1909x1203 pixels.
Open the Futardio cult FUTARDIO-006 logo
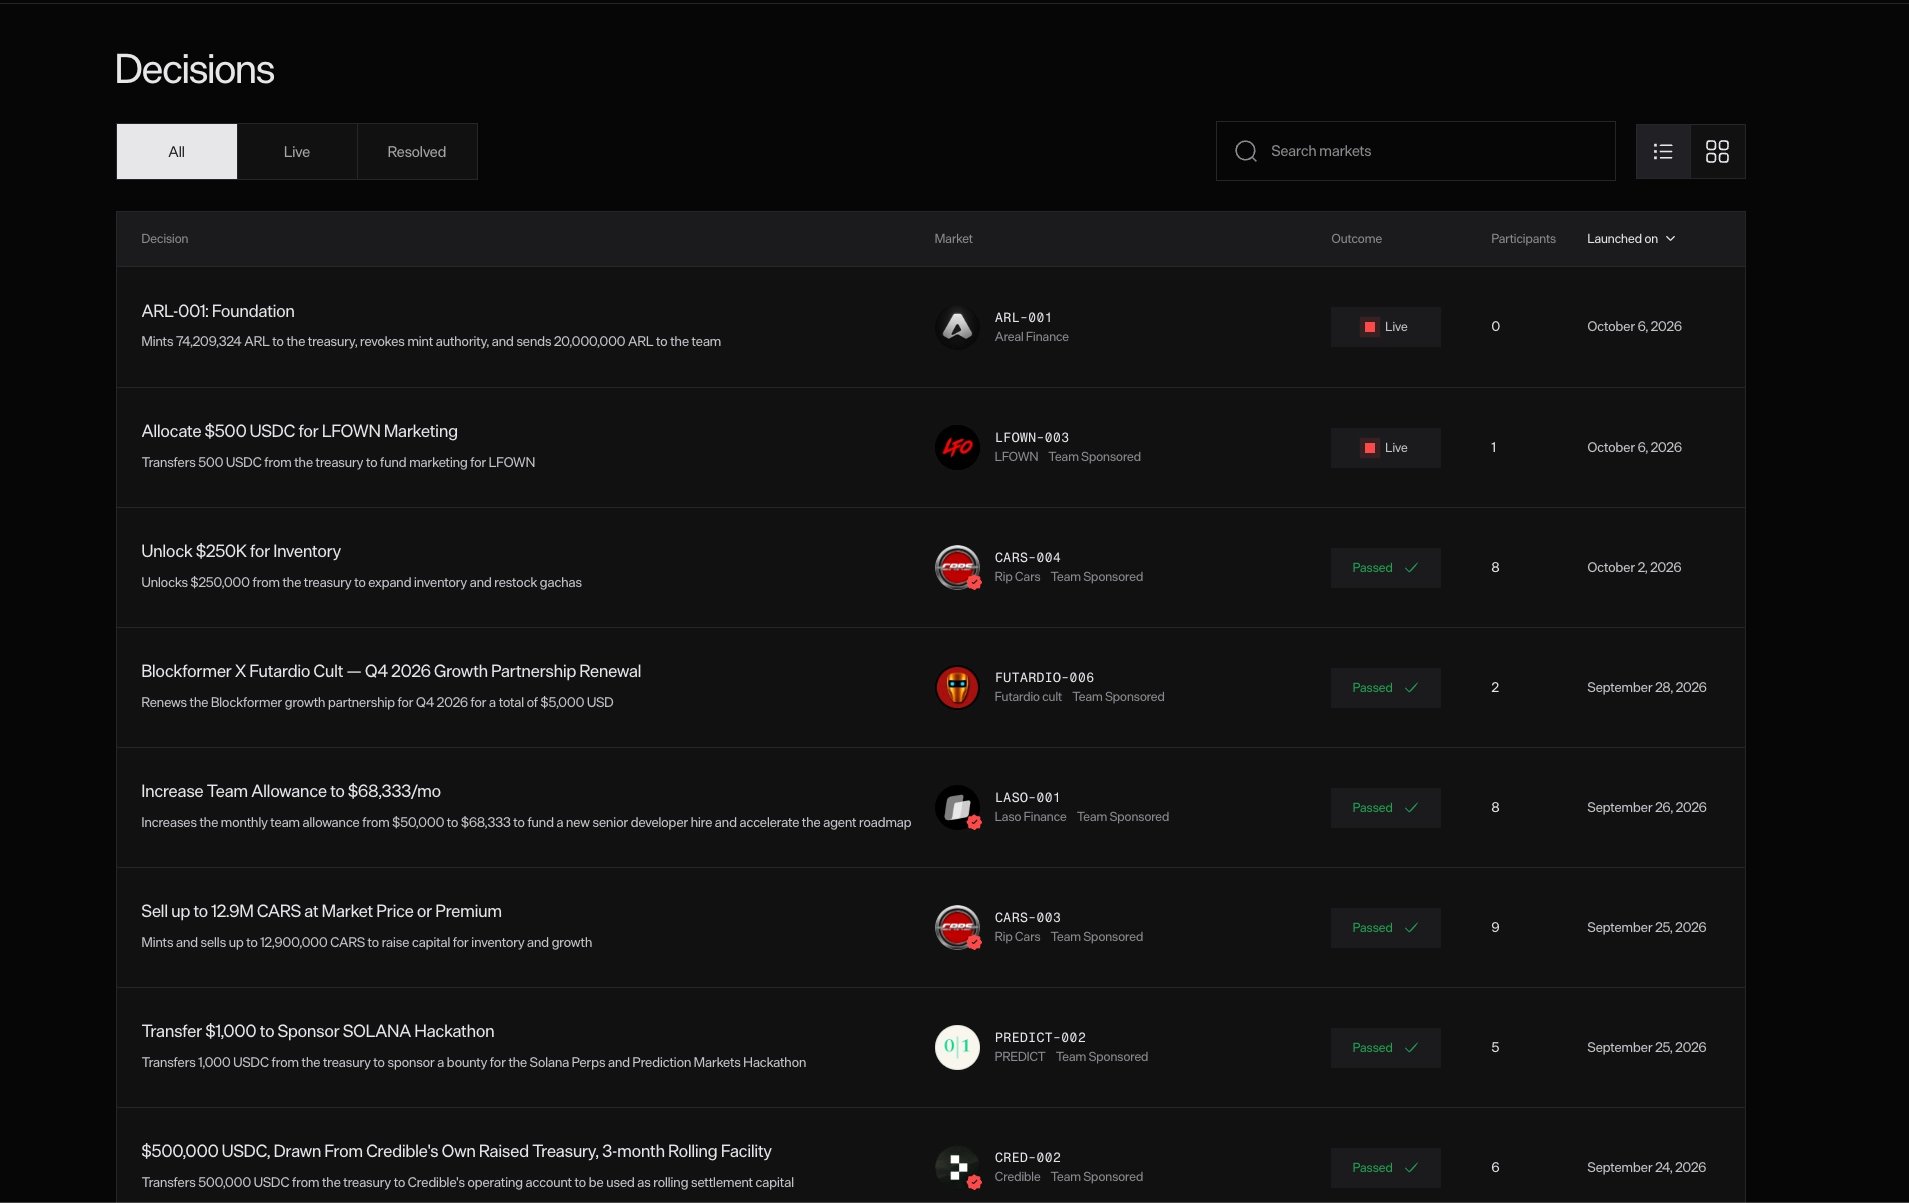tap(957, 687)
